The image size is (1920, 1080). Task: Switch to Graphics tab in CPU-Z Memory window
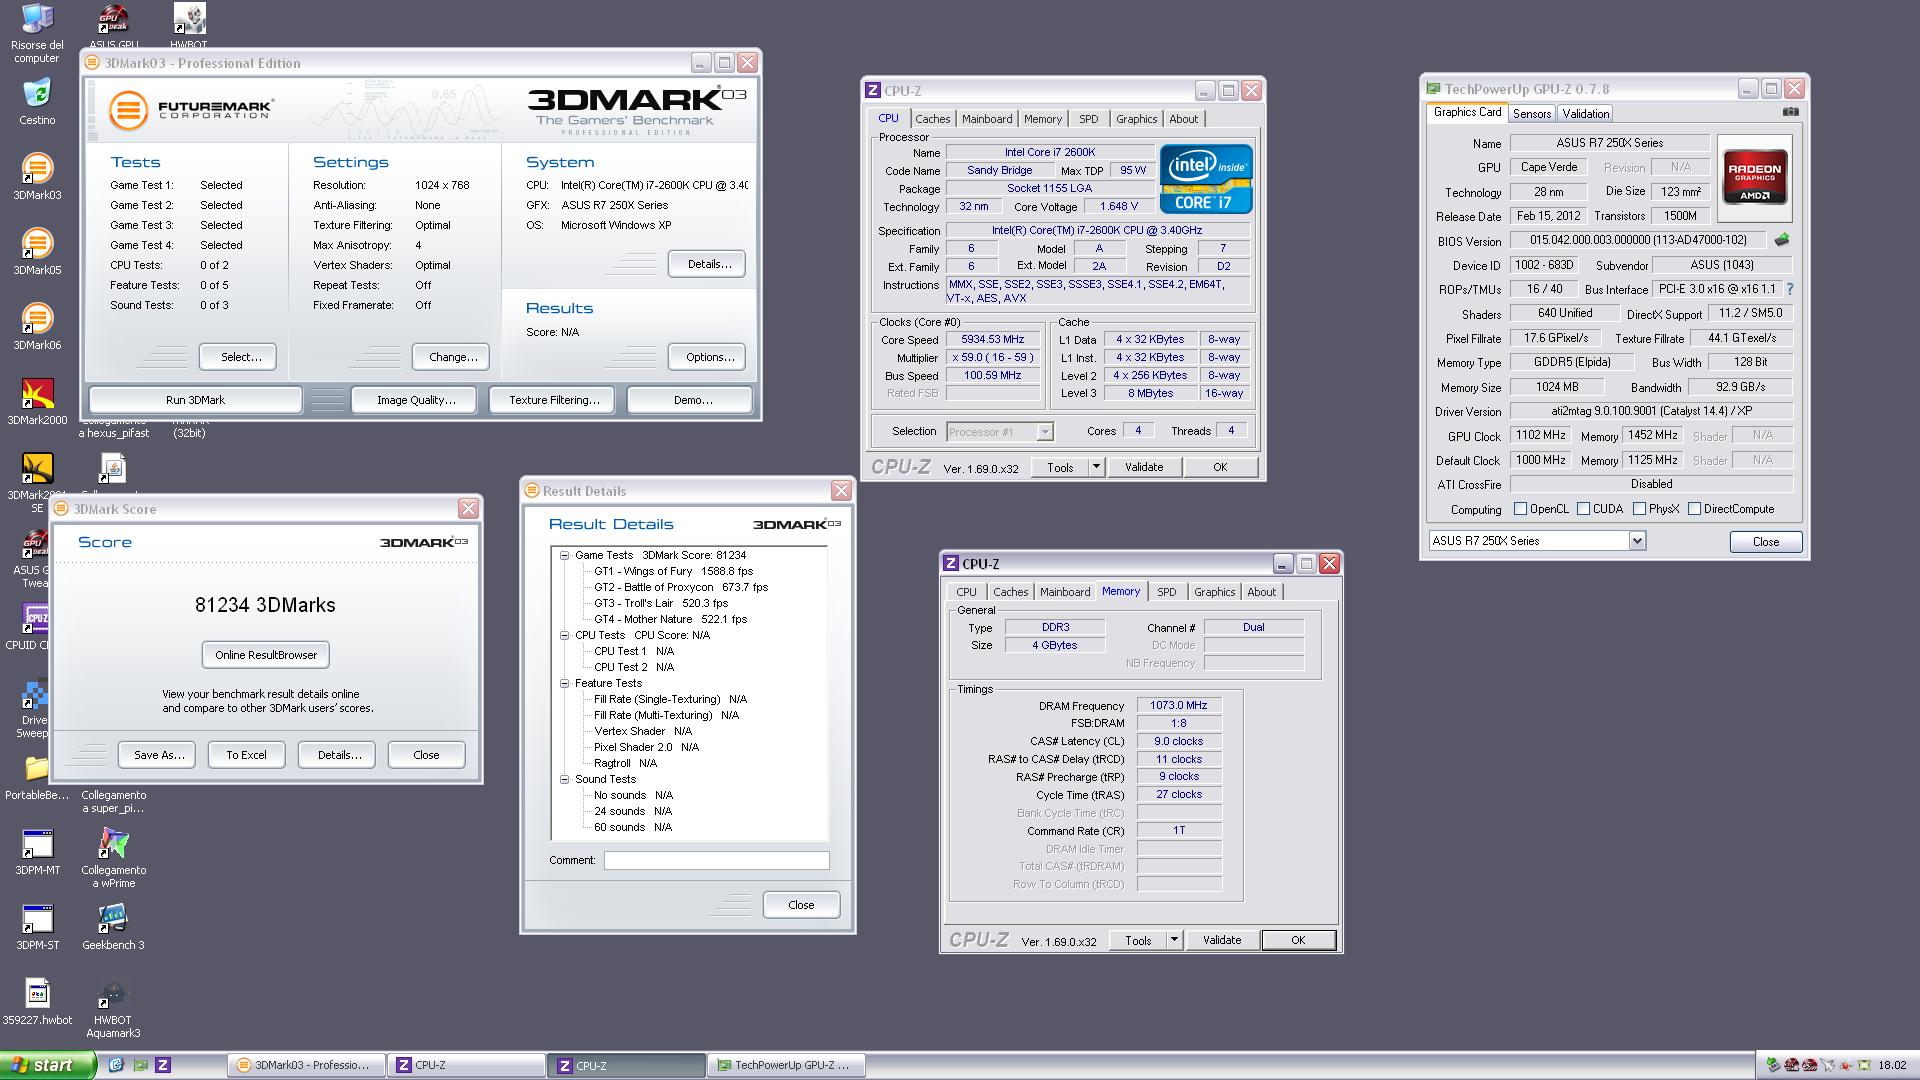click(1215, 592)
